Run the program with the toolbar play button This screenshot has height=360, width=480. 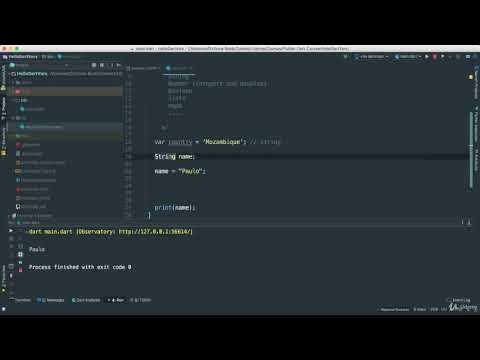[x=427, y=57]
